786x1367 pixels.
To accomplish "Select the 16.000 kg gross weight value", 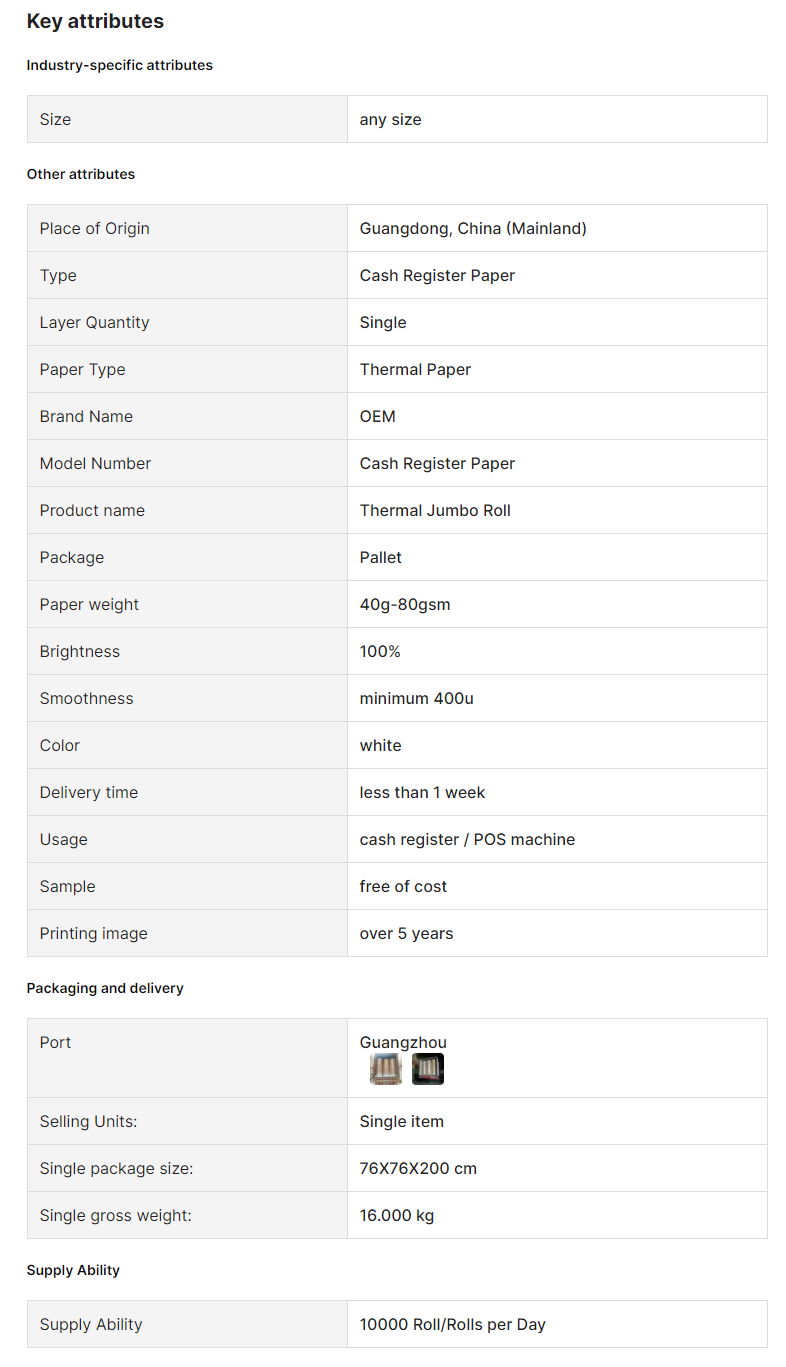I will tap(397, 1215).
